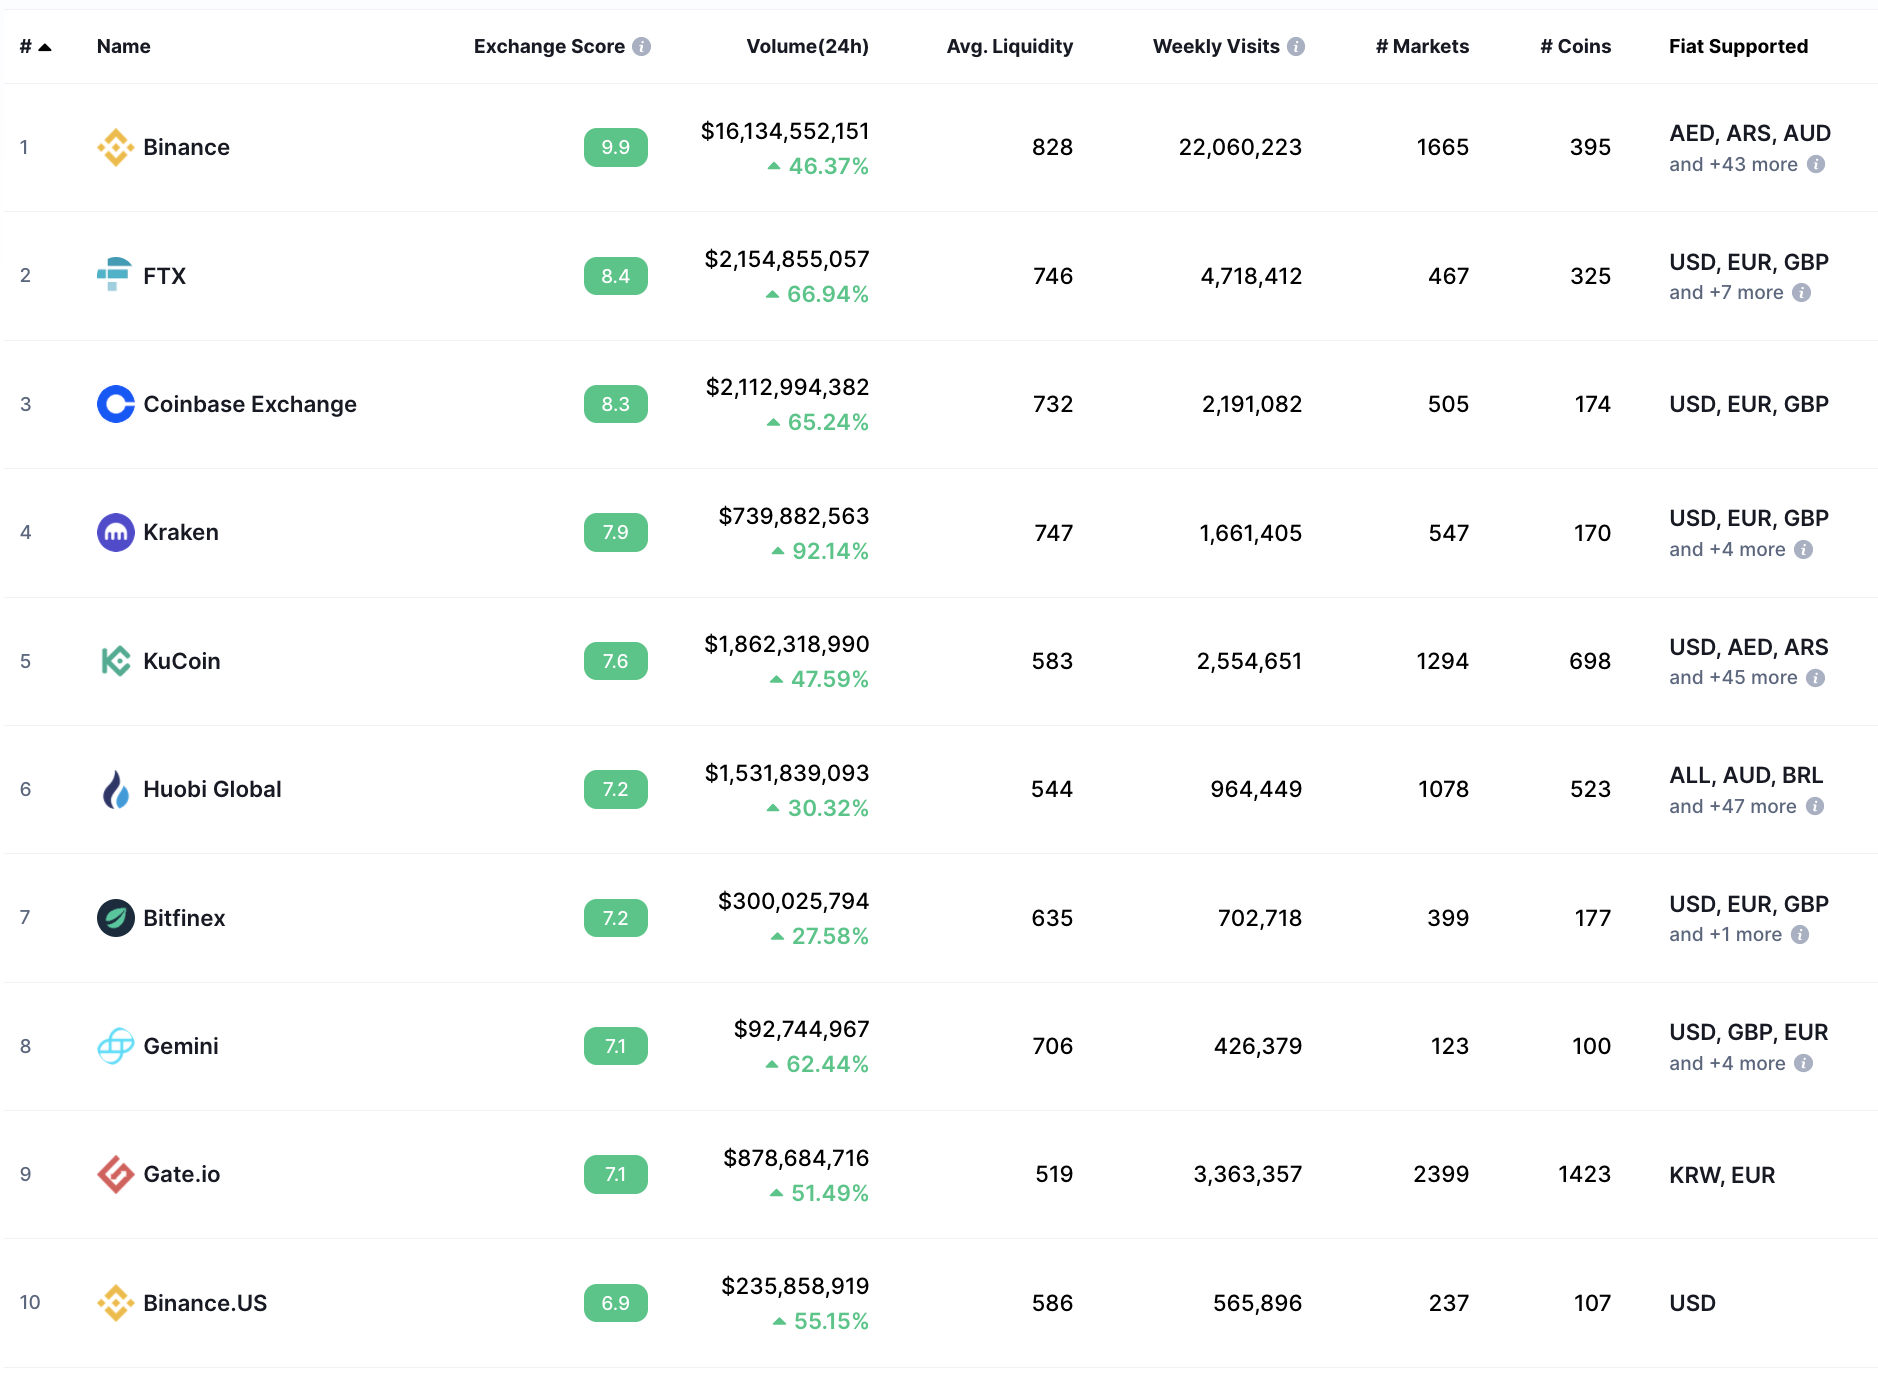Open the Huobi Global exchange link

(x=213, y=789)
